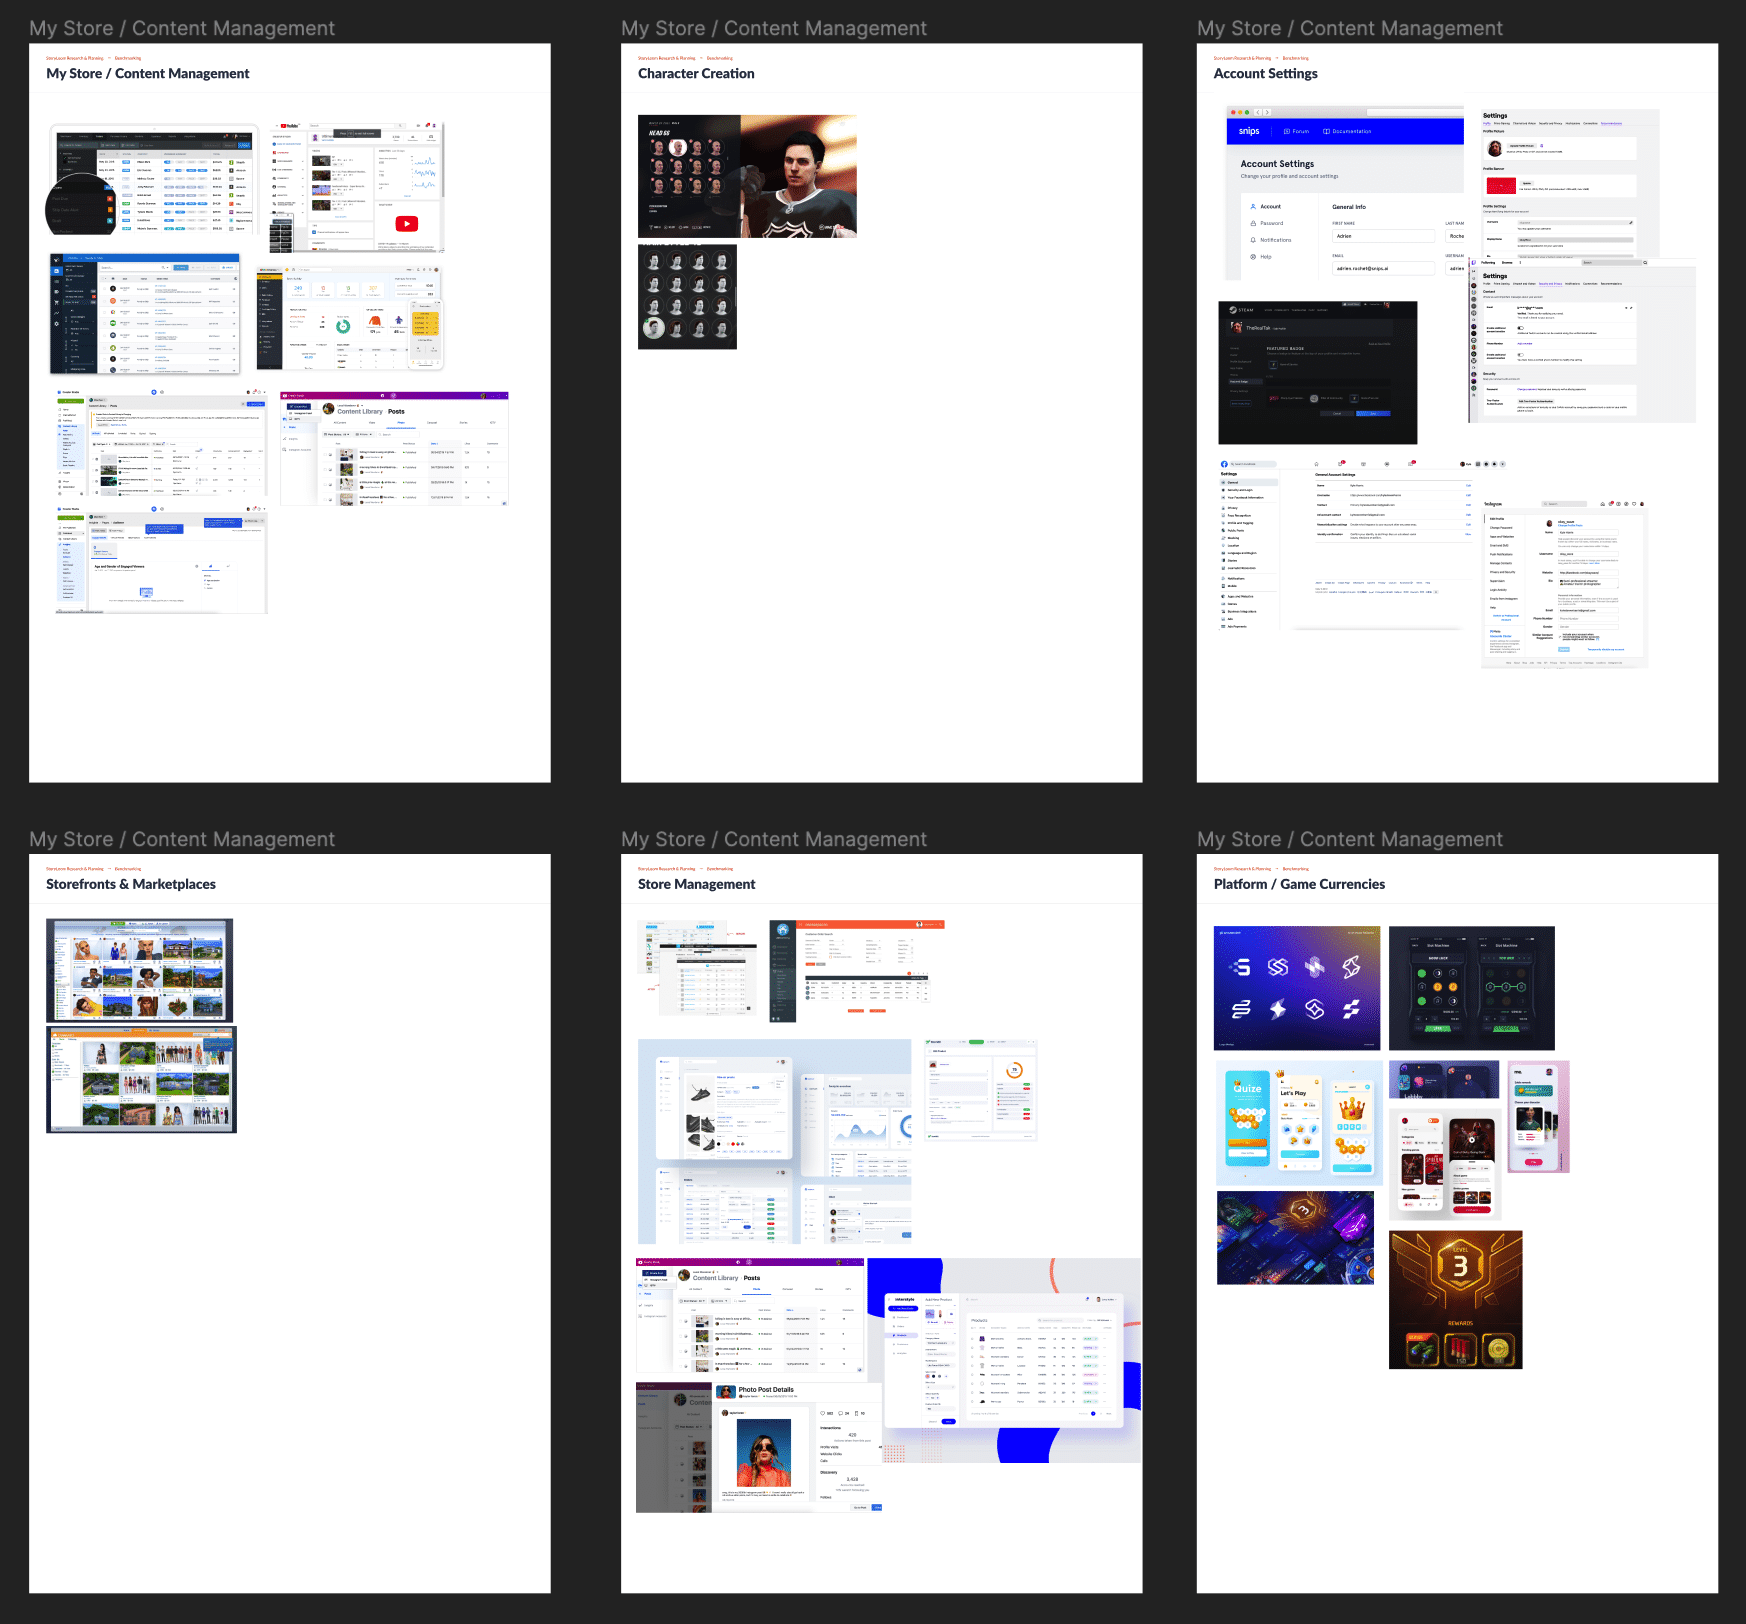
Task: Select the Security and Privacy tab in Twitter Settings
Action: tap(1550, 284)
